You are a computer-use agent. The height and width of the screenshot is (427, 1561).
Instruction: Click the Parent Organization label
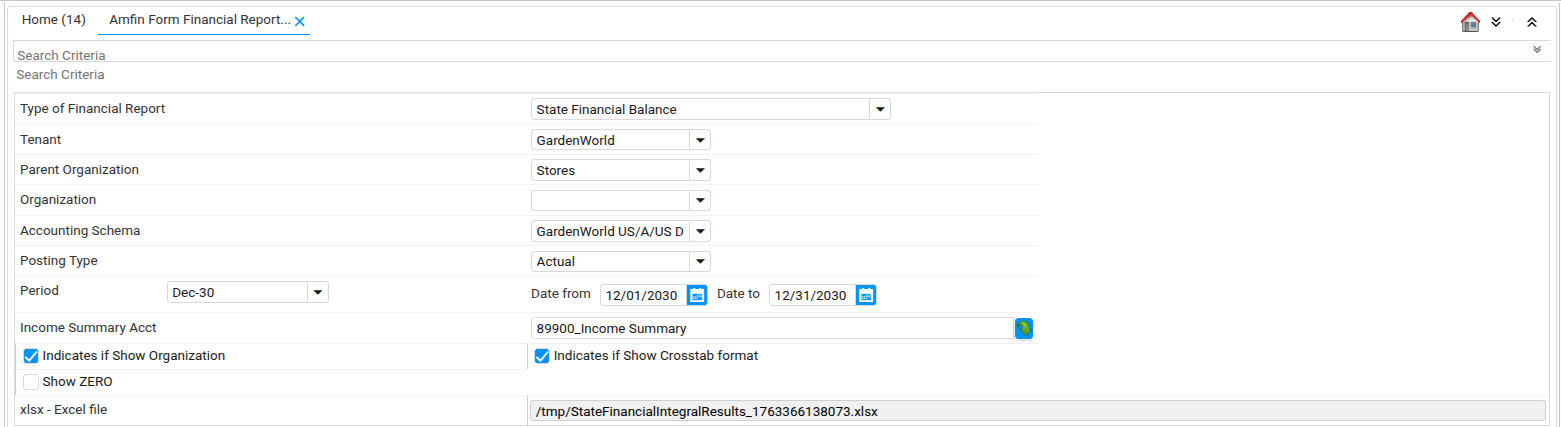[x=80, y=169]
